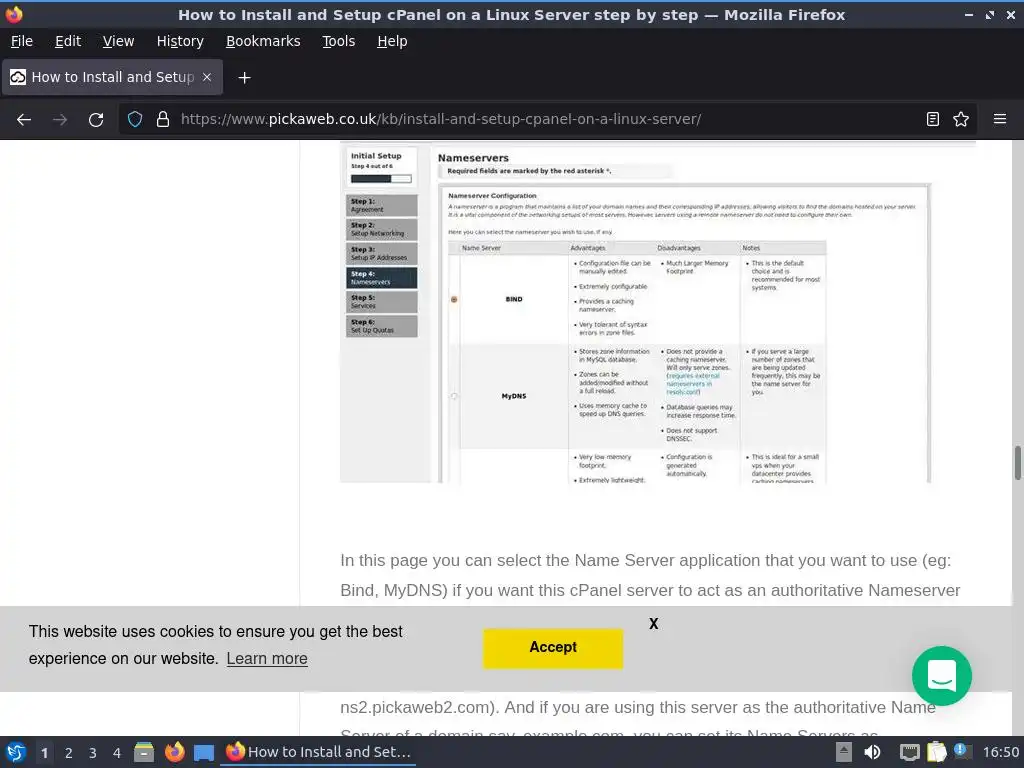Focus Firefox window from taskbar entry
The height and width of the screenshot is (768, 1024).
[319, 752]
